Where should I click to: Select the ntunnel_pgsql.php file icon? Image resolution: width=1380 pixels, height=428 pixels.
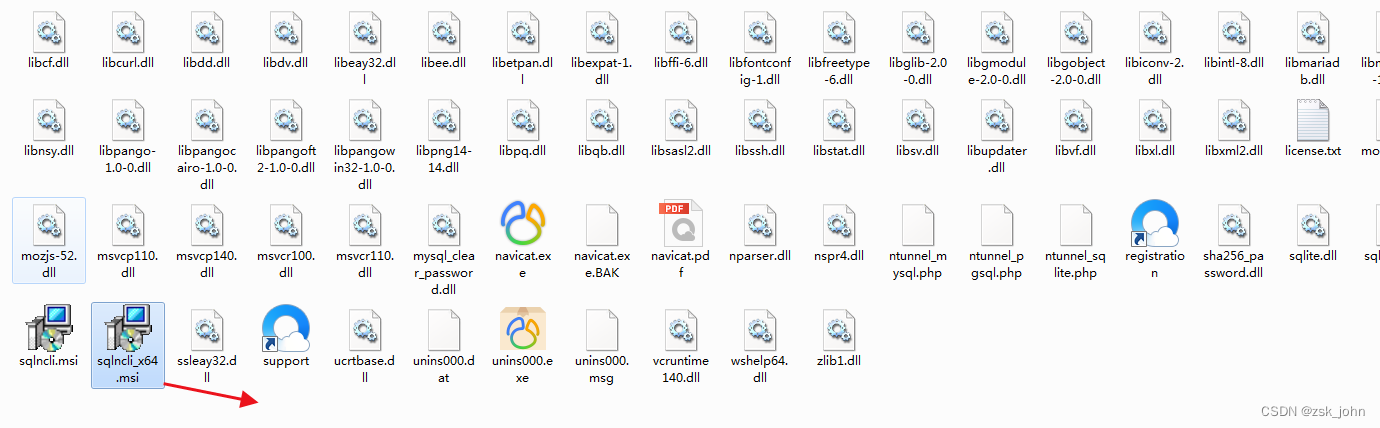click(996, 224)
